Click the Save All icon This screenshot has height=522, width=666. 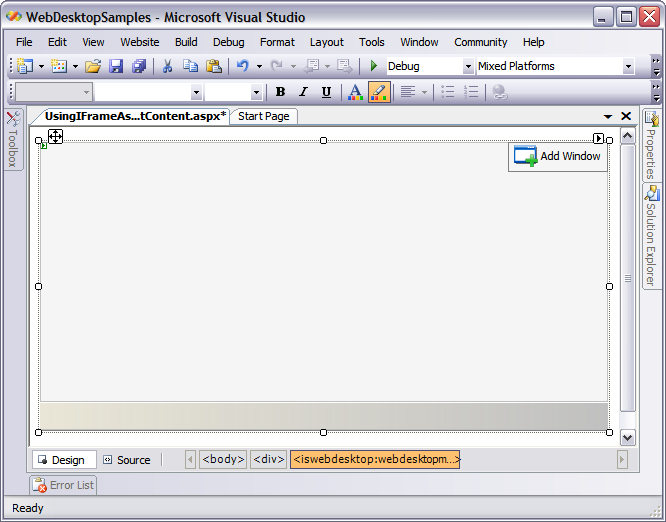(x=139, y=66)
